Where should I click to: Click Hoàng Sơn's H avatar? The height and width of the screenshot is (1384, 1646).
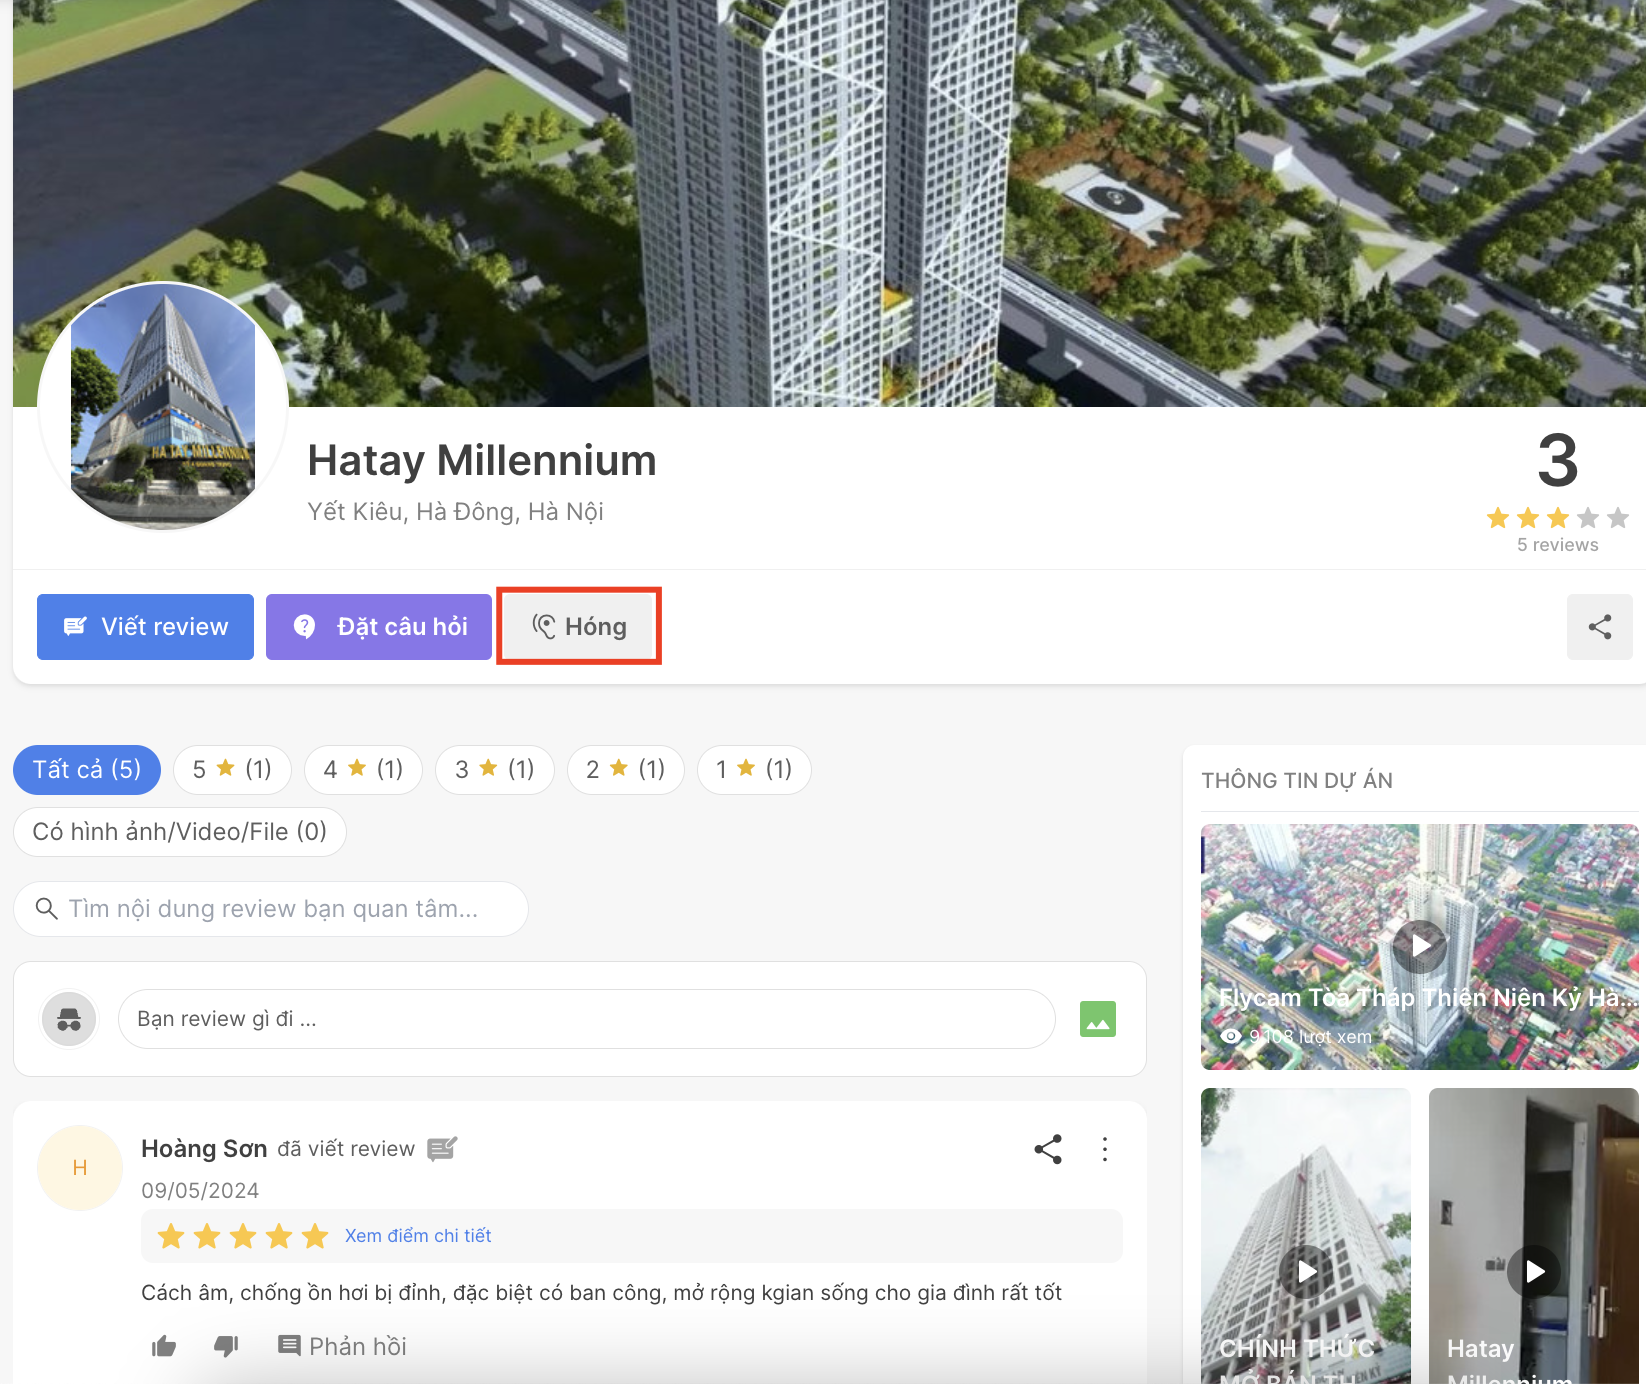80,1168
